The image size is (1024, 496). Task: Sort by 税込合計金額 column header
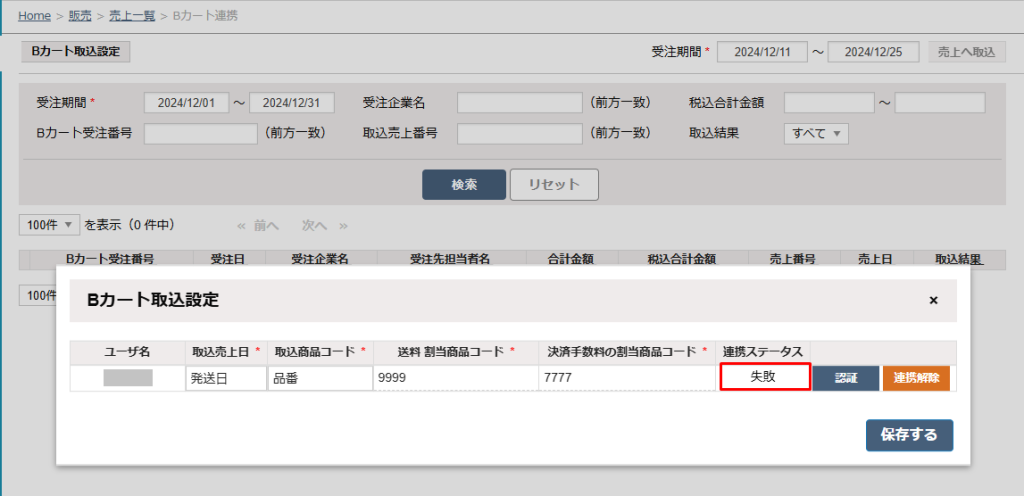[682, 258]
